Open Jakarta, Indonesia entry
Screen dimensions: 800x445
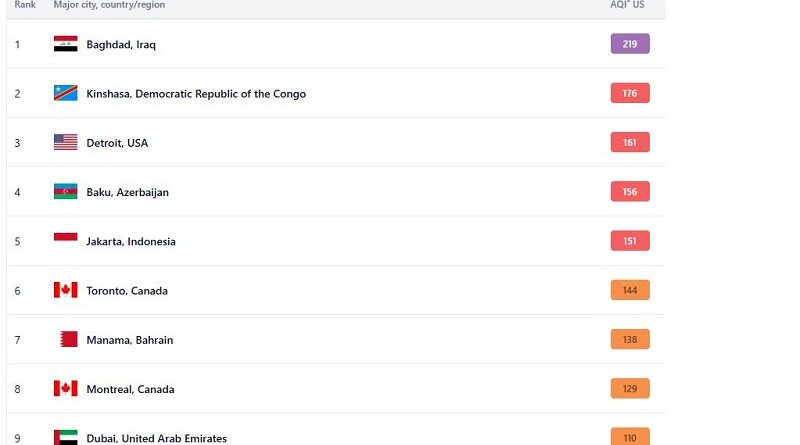coord(130,242)
